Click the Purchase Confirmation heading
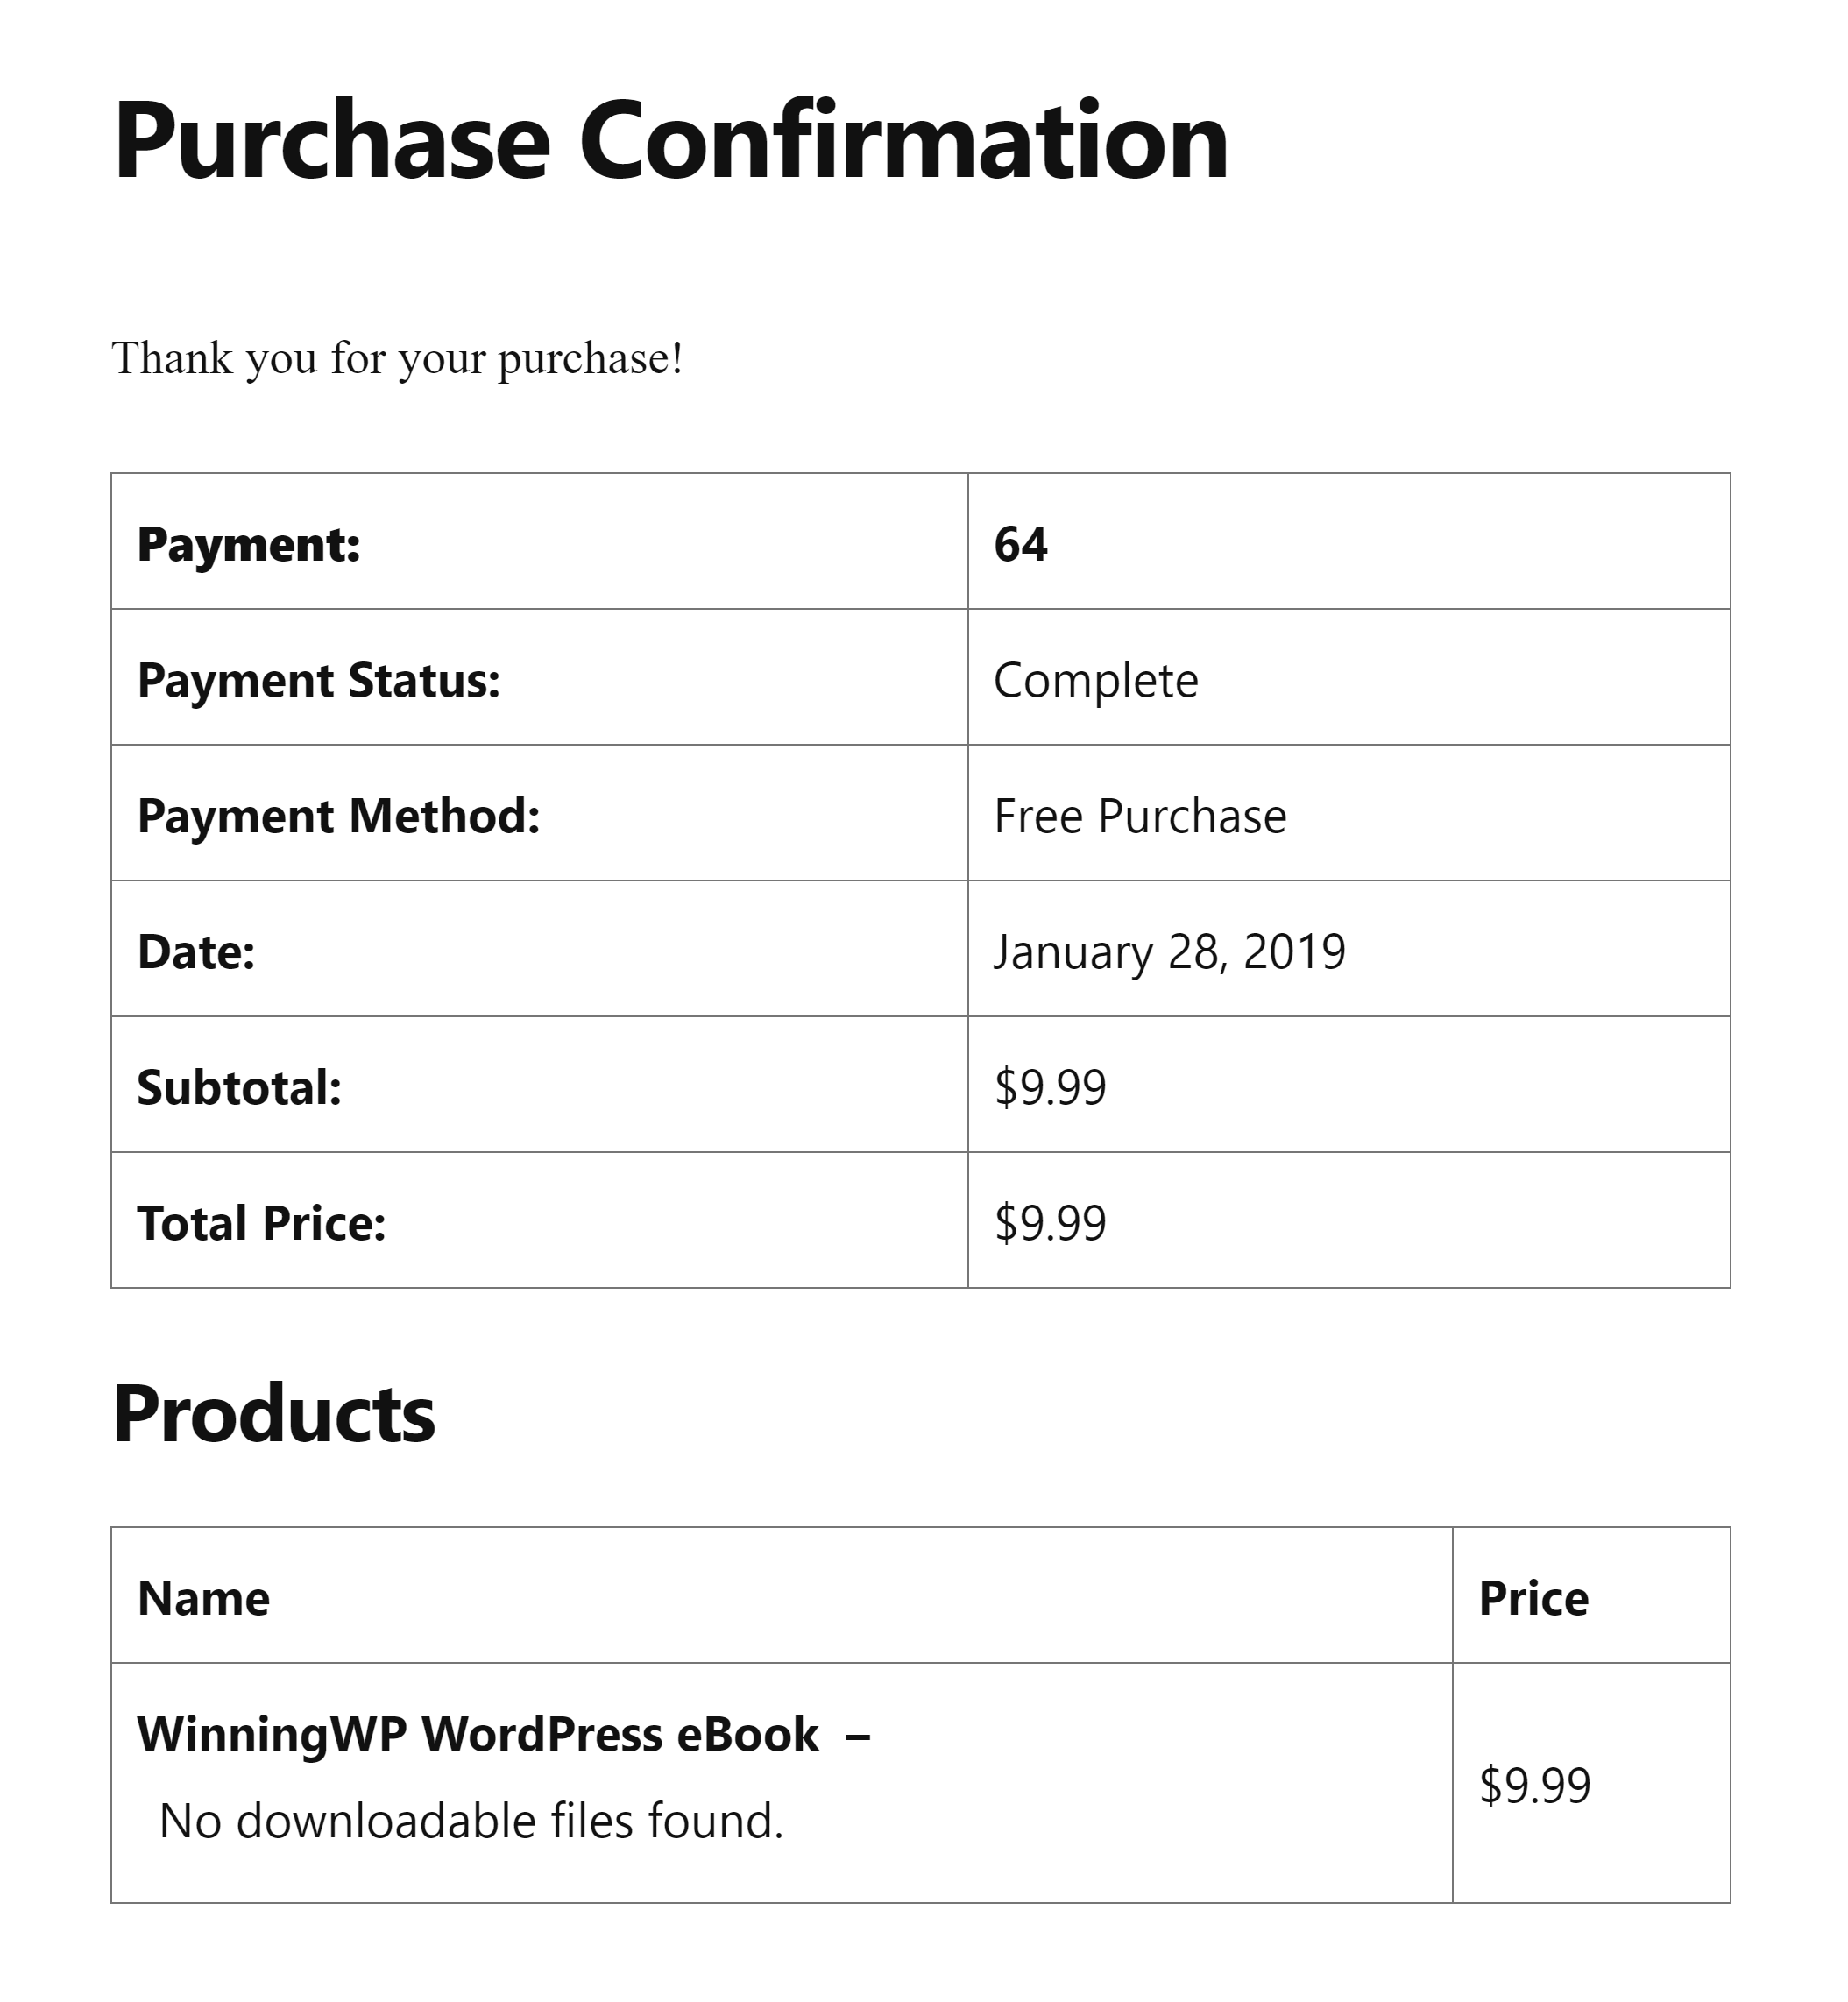The height and width of the screenshot is (2002, 1848). pyautogui.click(x=670, y=141)
